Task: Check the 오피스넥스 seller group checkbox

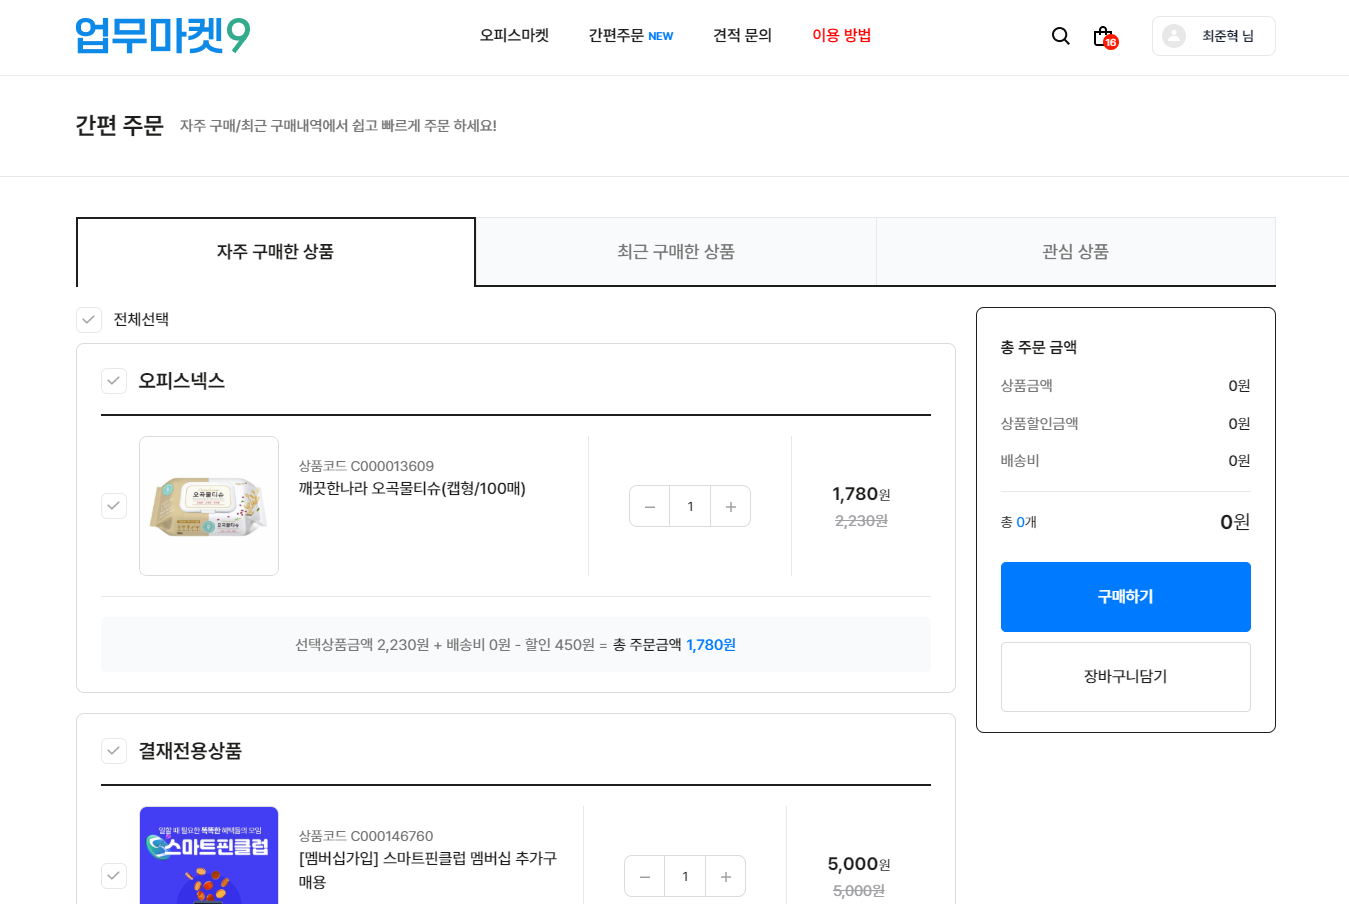Action: pyautogui.click(x=114, y=381)
